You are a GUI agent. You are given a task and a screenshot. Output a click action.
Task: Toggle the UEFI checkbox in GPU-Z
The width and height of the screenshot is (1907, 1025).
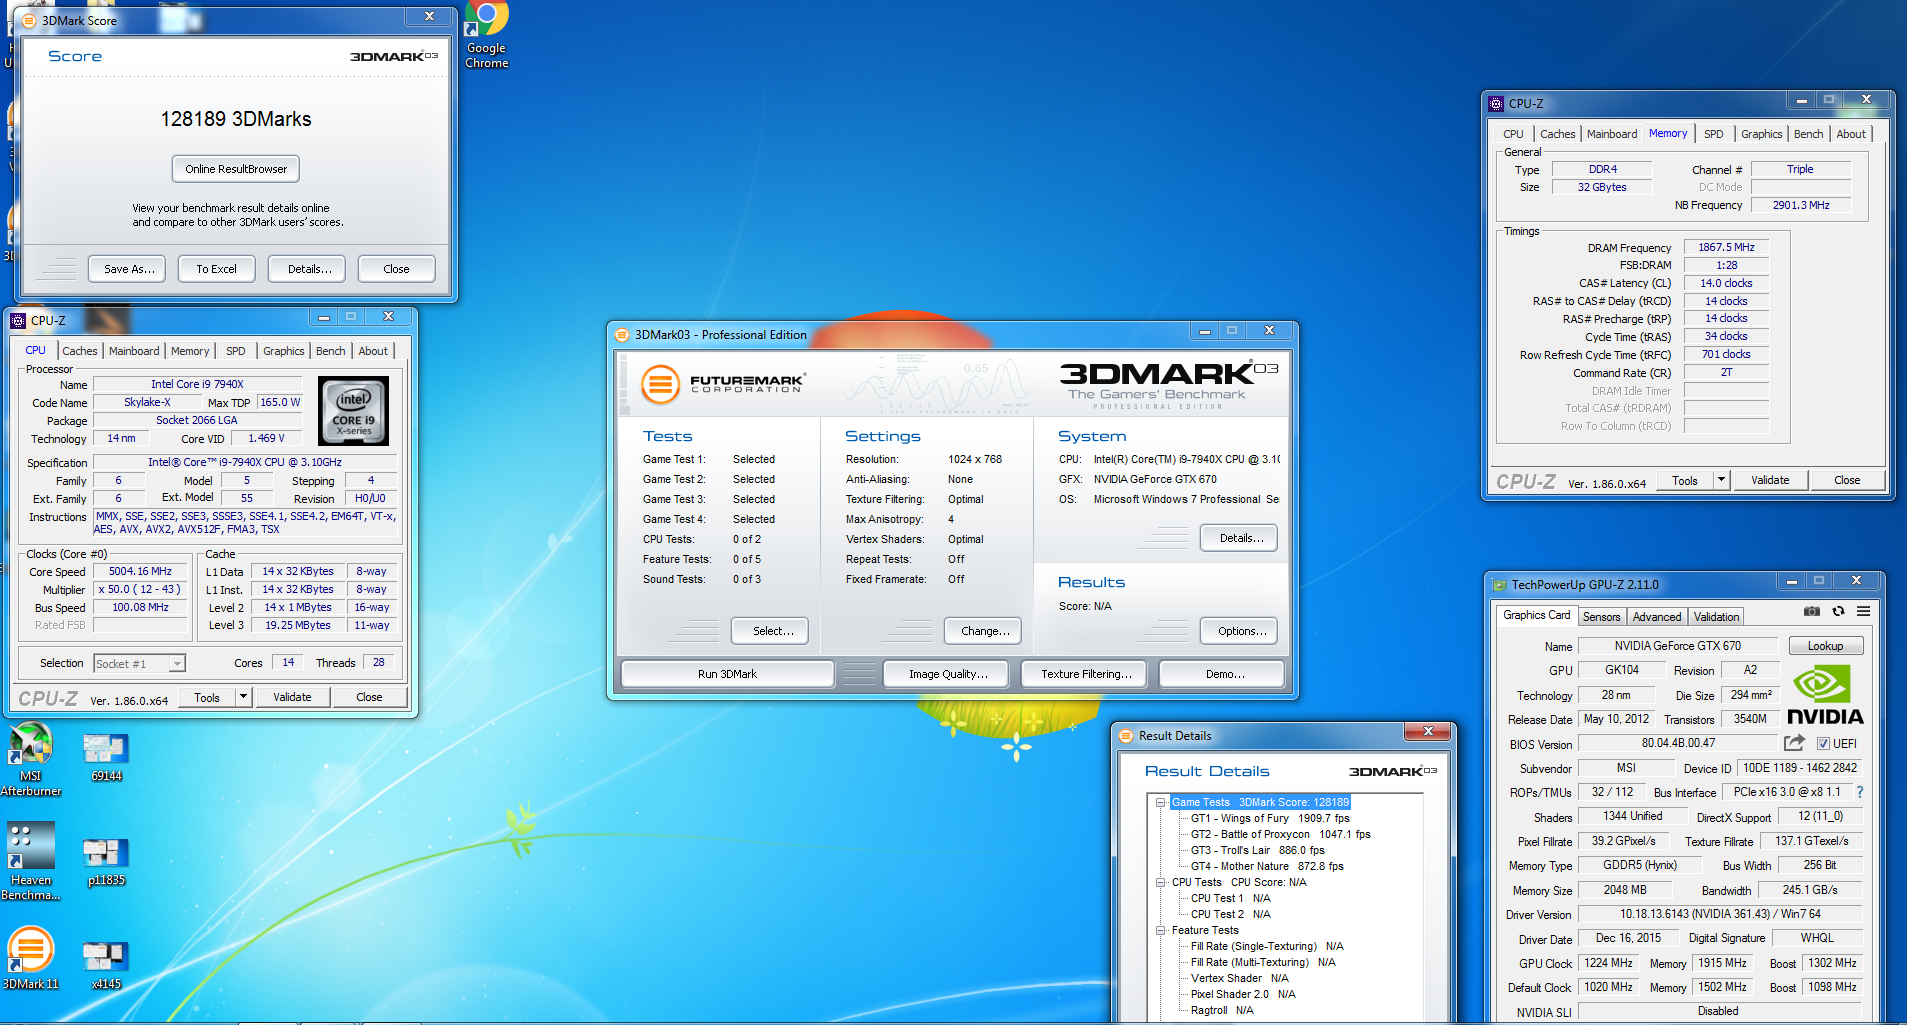(x=1823, y=744)
